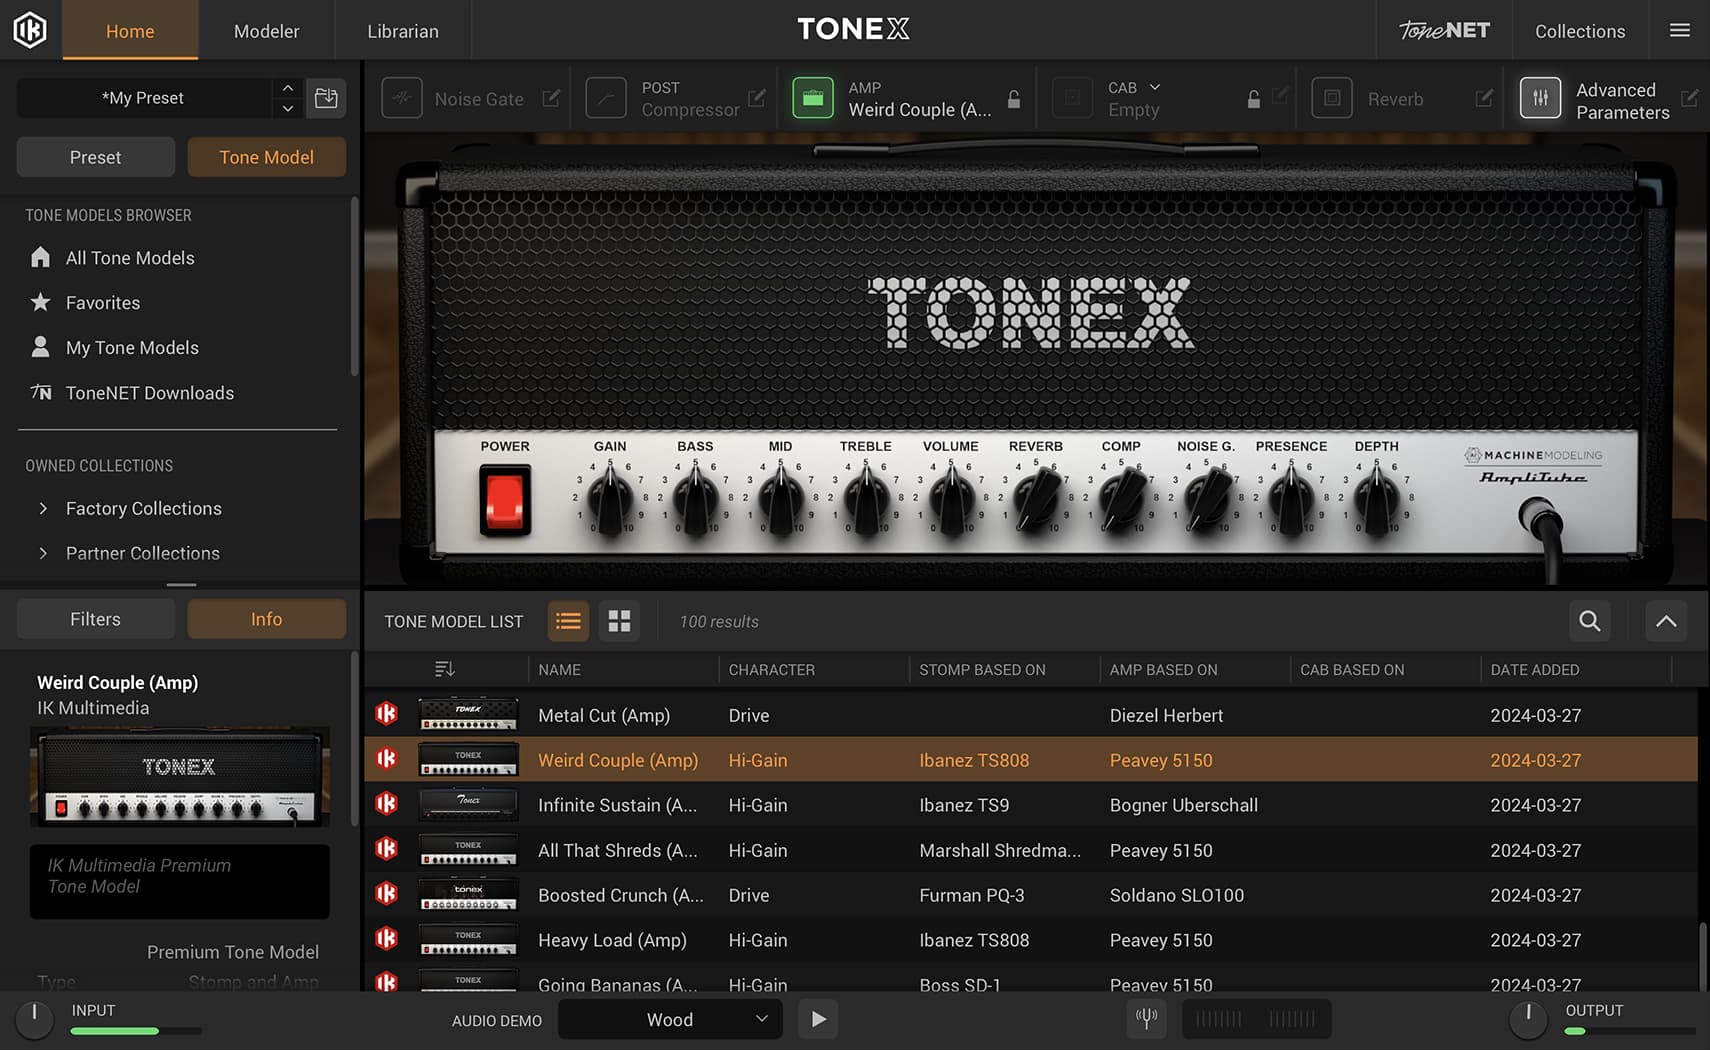The image size is (1710, 1050).
Task: Switch to grid view
Action: pyautogui.click(x=619, y=621)
